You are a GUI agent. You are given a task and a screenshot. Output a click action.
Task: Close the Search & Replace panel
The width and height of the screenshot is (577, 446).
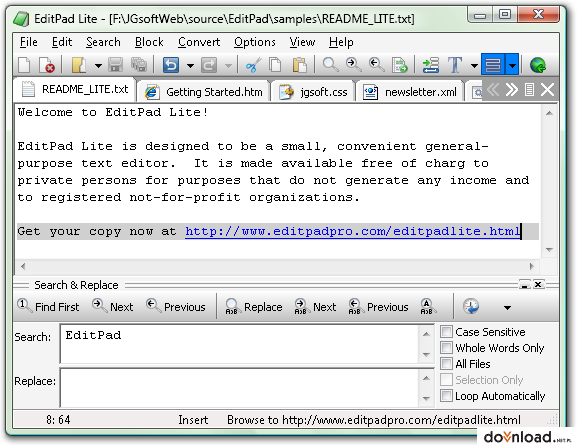538,284
